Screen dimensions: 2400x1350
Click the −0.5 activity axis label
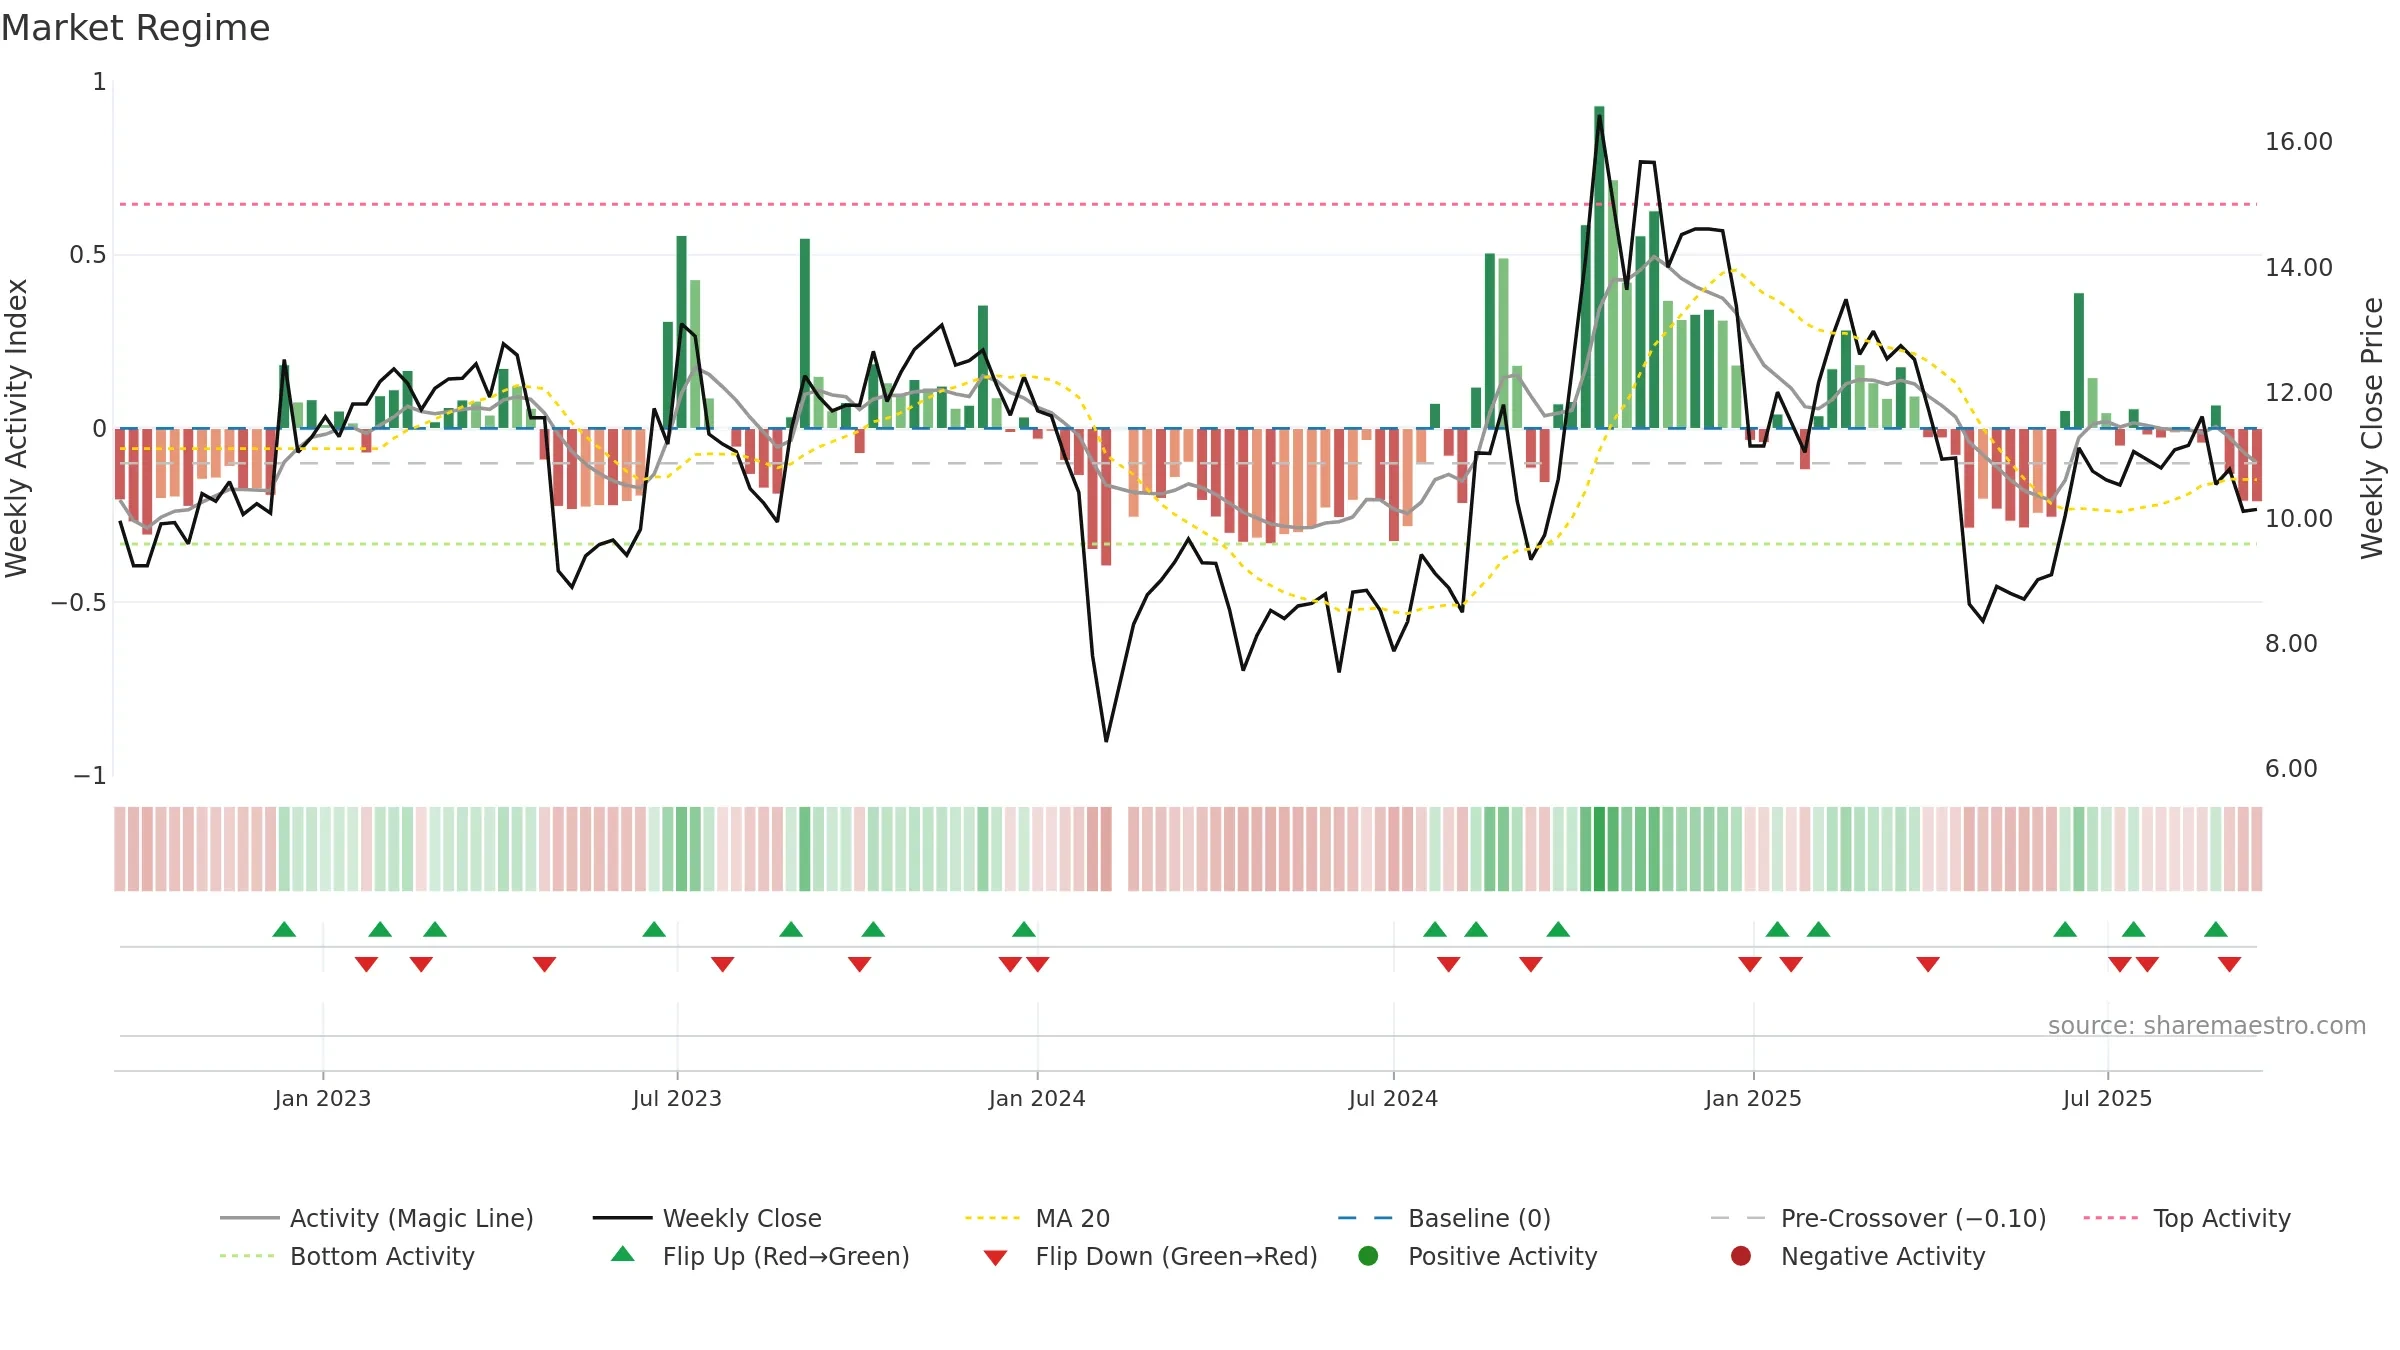click(x=78, y=603)
